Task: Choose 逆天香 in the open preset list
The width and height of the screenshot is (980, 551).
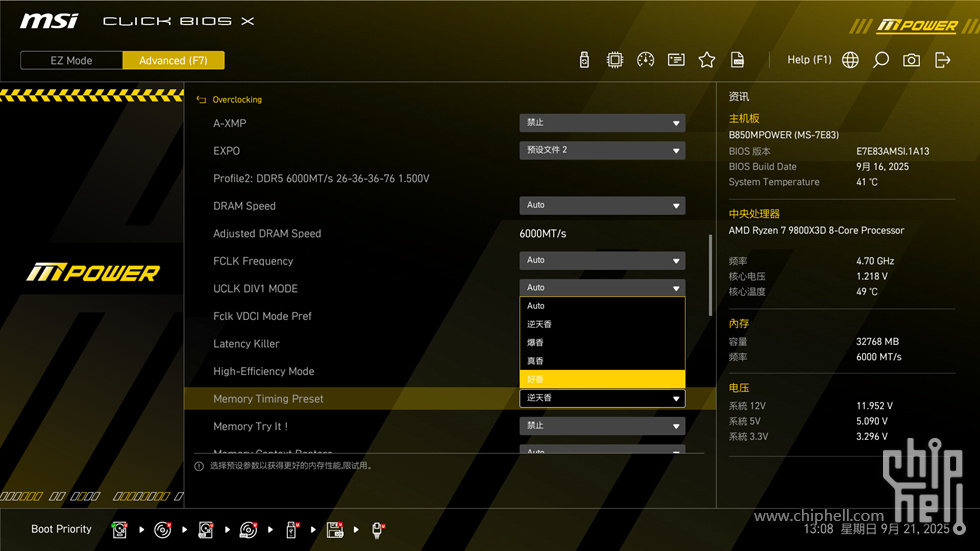Action: coord(602,324)
